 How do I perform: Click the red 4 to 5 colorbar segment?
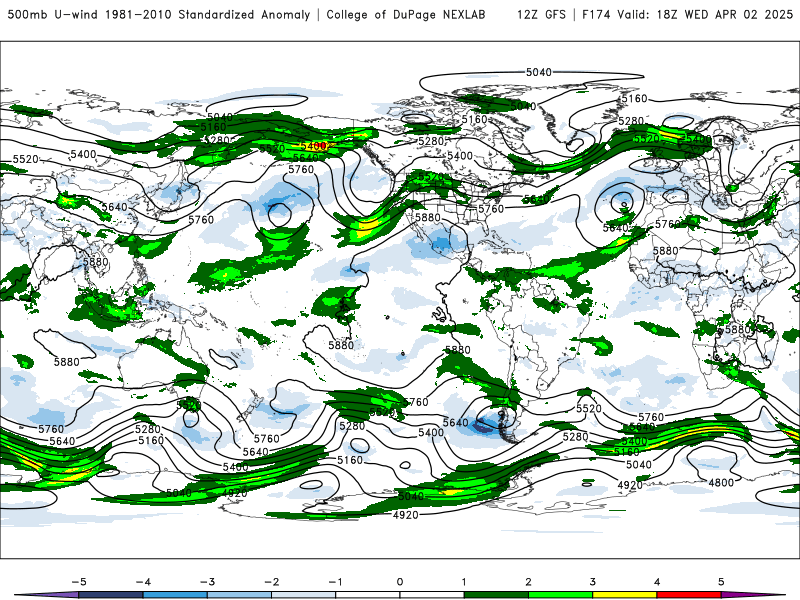689,595
